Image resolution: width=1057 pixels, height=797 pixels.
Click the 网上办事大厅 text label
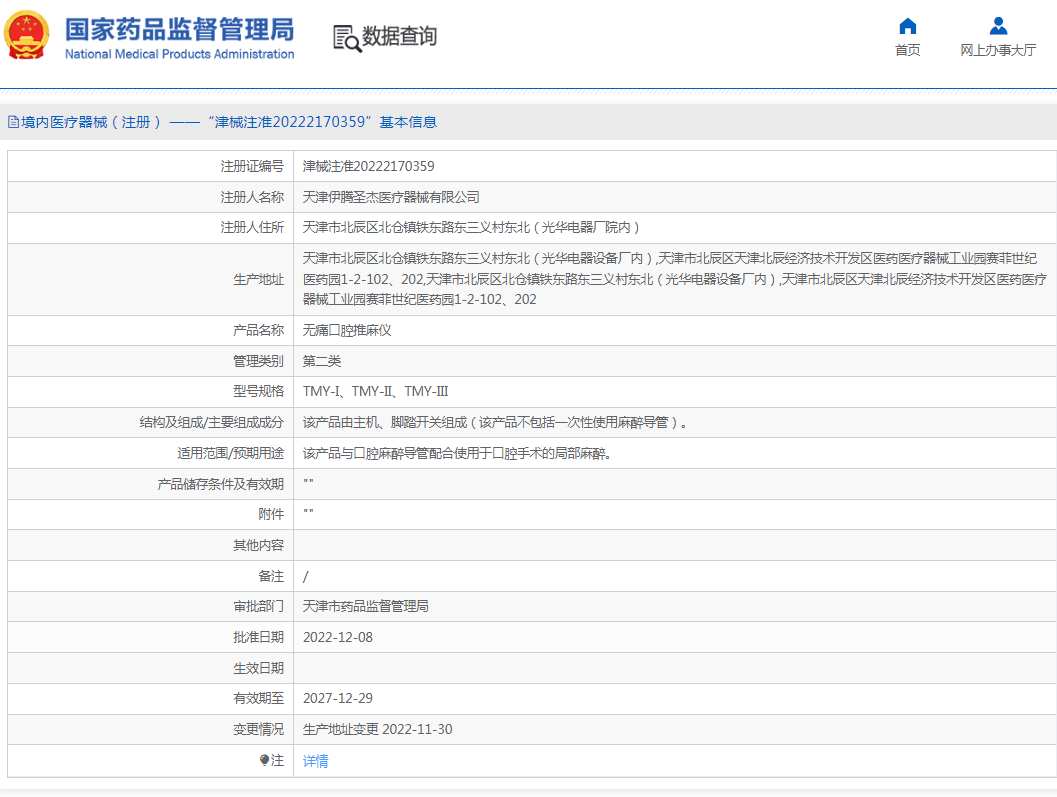click(998, 51)
